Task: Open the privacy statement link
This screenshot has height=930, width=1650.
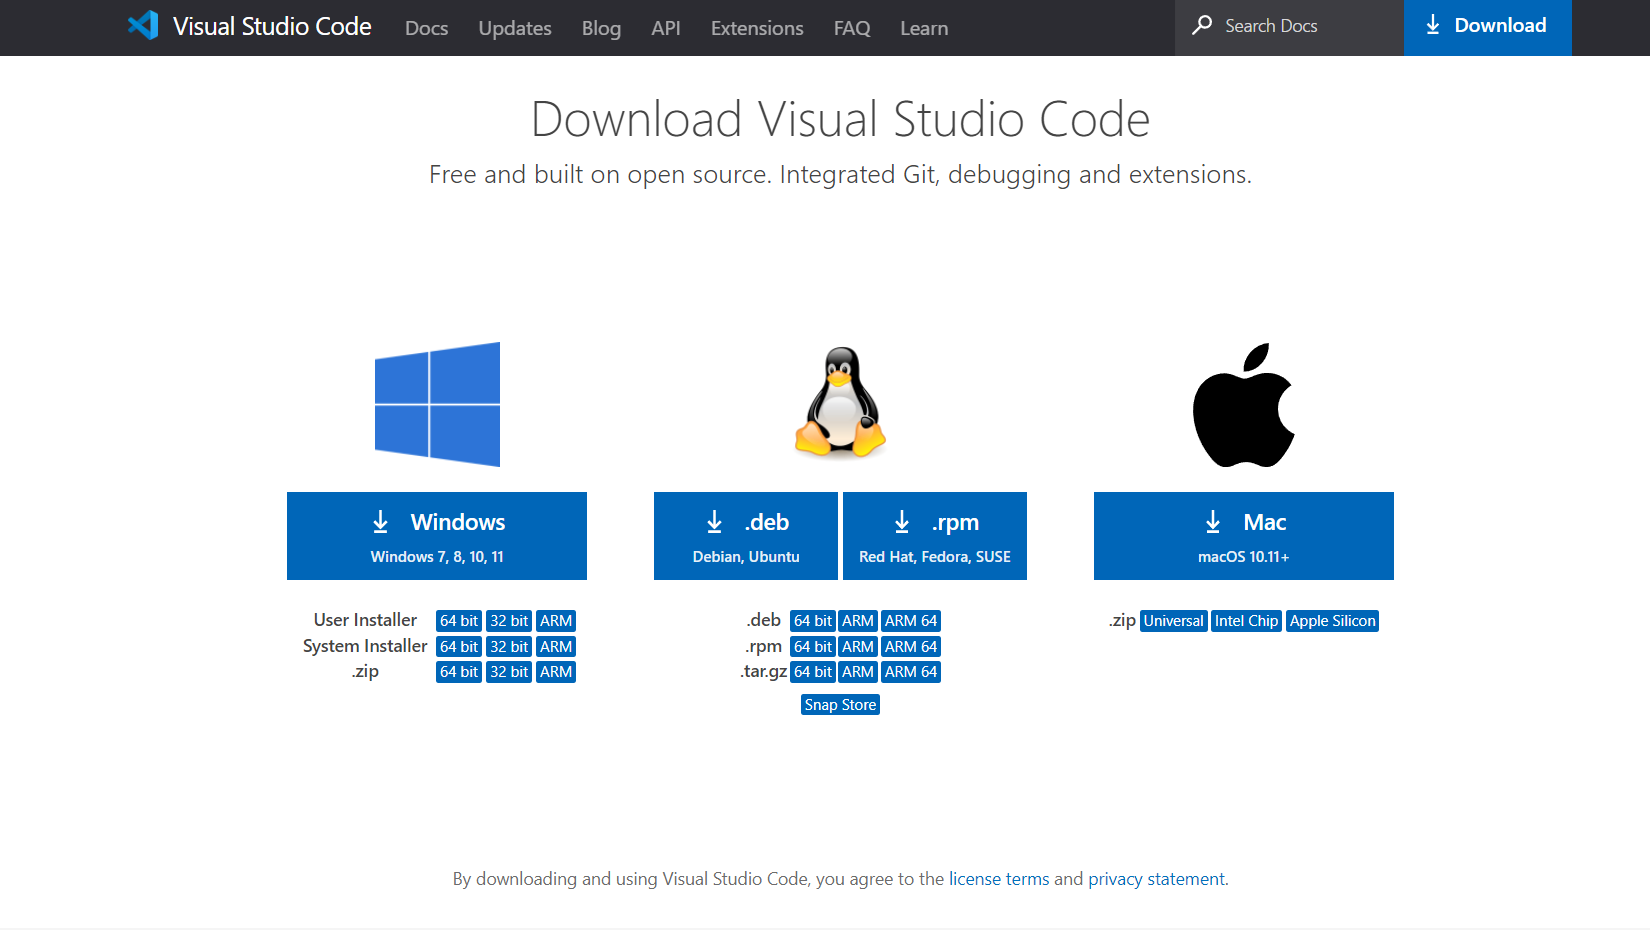Action: [x=1156, y=879]
